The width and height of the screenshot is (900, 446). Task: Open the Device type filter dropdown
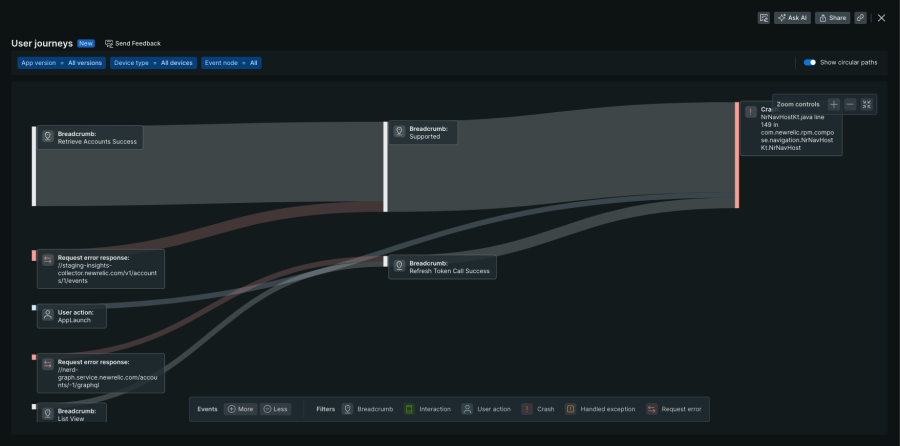[x=152, y=62]
